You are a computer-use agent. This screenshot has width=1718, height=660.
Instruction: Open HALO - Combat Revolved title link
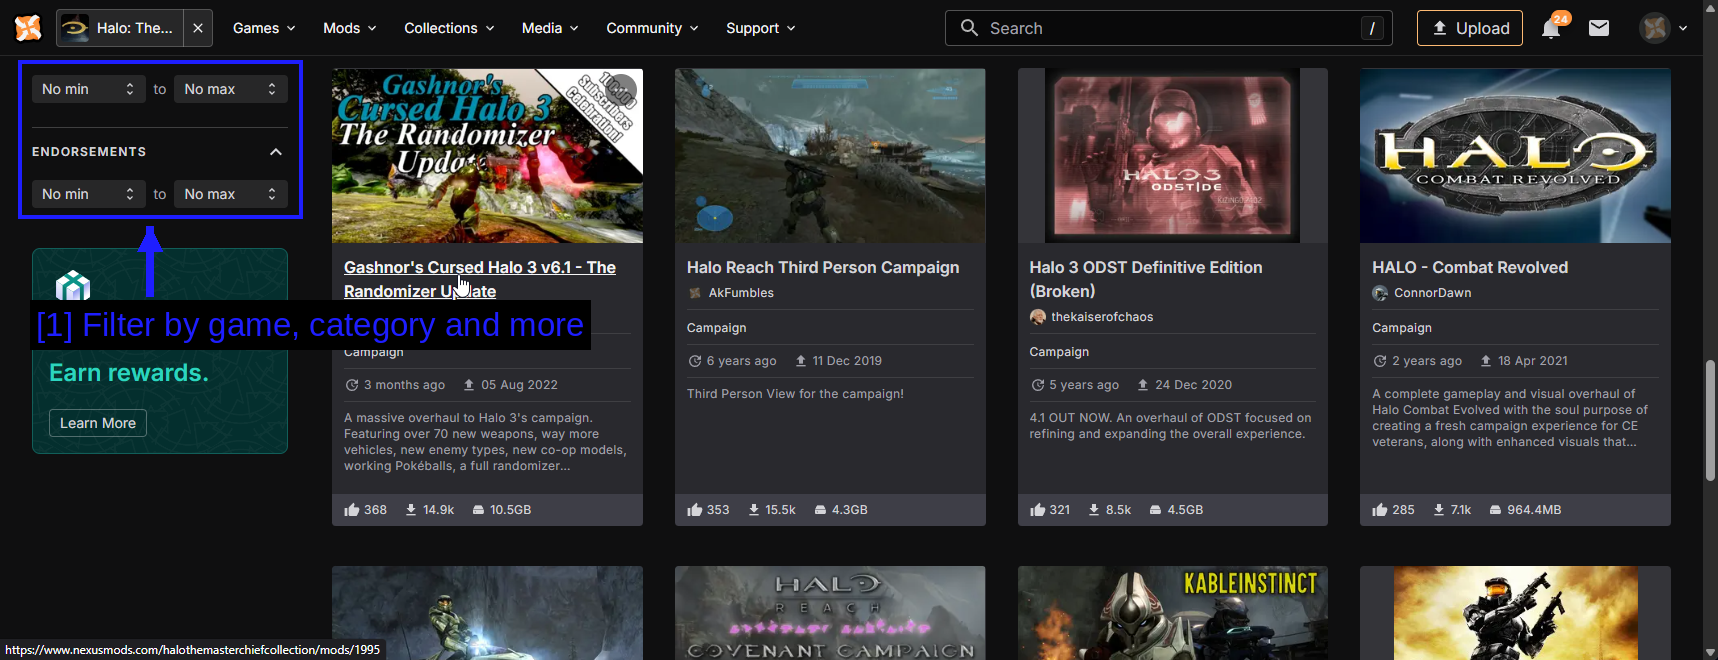coord(1470,267)
